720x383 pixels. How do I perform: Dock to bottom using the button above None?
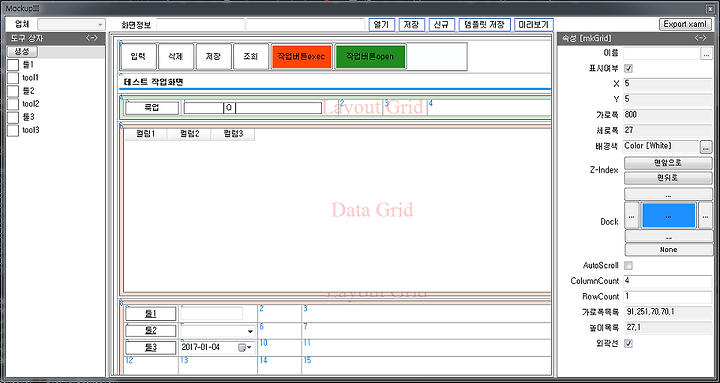669,237
